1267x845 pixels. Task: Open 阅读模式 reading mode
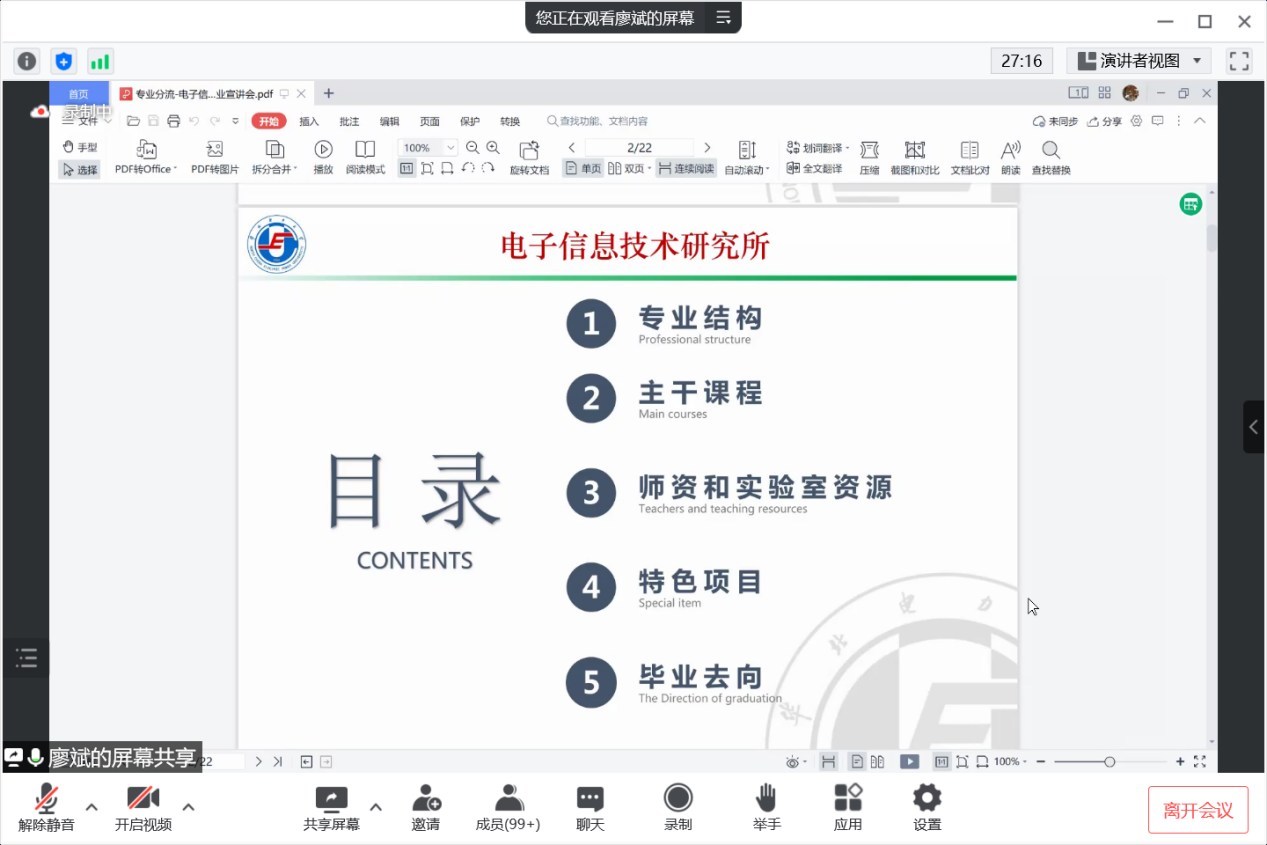pyautogui.click(x=365, y=150)
